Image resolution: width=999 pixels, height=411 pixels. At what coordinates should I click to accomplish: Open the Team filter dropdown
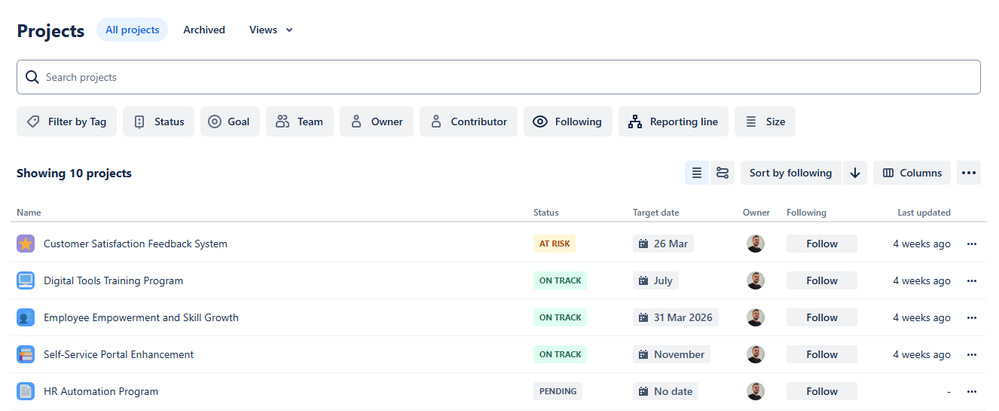pos(299,122)
